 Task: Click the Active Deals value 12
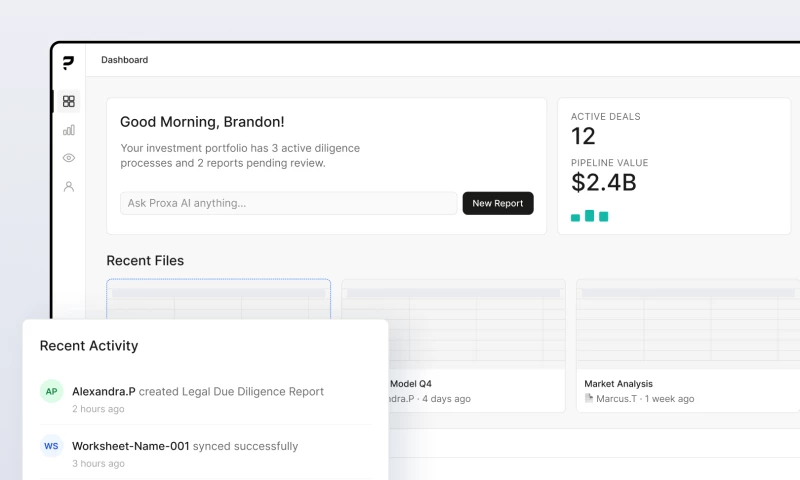click(583, 136)
